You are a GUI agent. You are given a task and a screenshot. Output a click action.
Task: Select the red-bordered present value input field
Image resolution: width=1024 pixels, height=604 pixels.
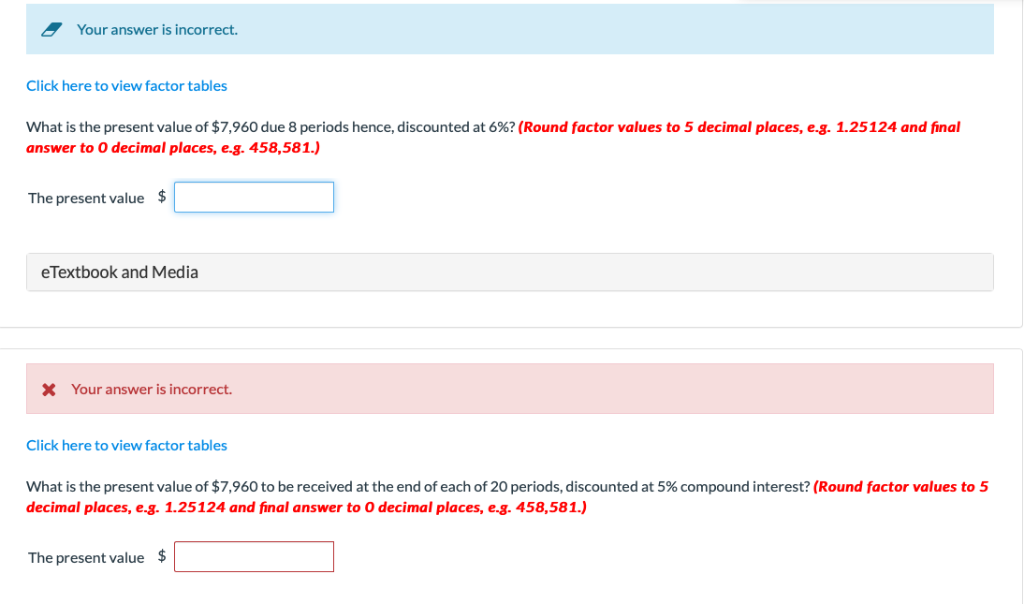[x=253, y=556]
